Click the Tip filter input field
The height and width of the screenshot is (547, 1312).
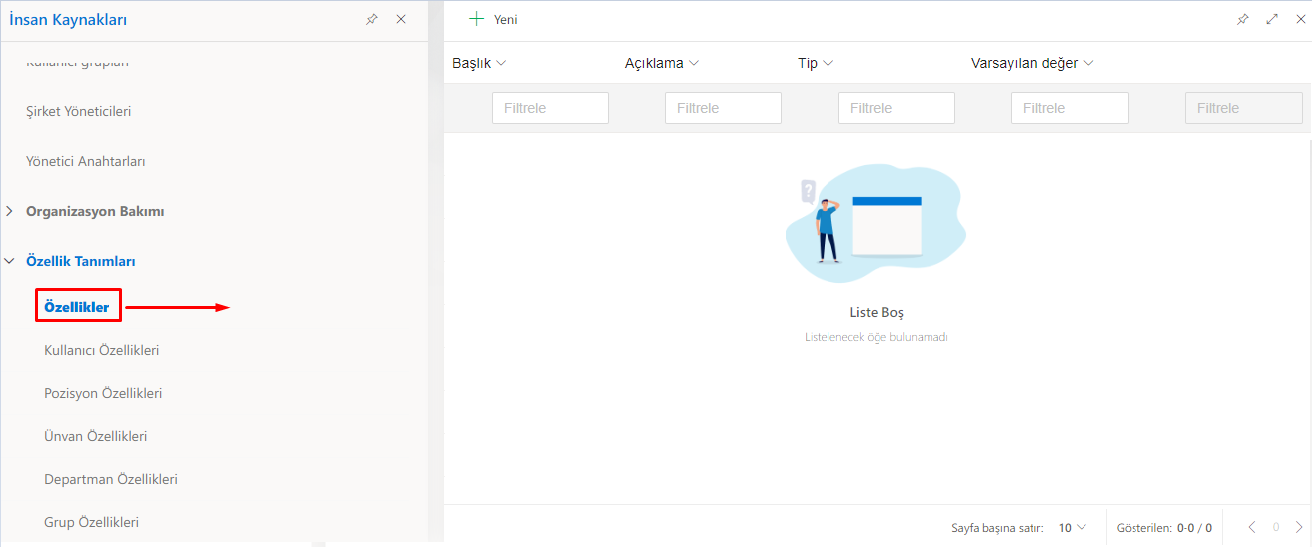point(896,108)
